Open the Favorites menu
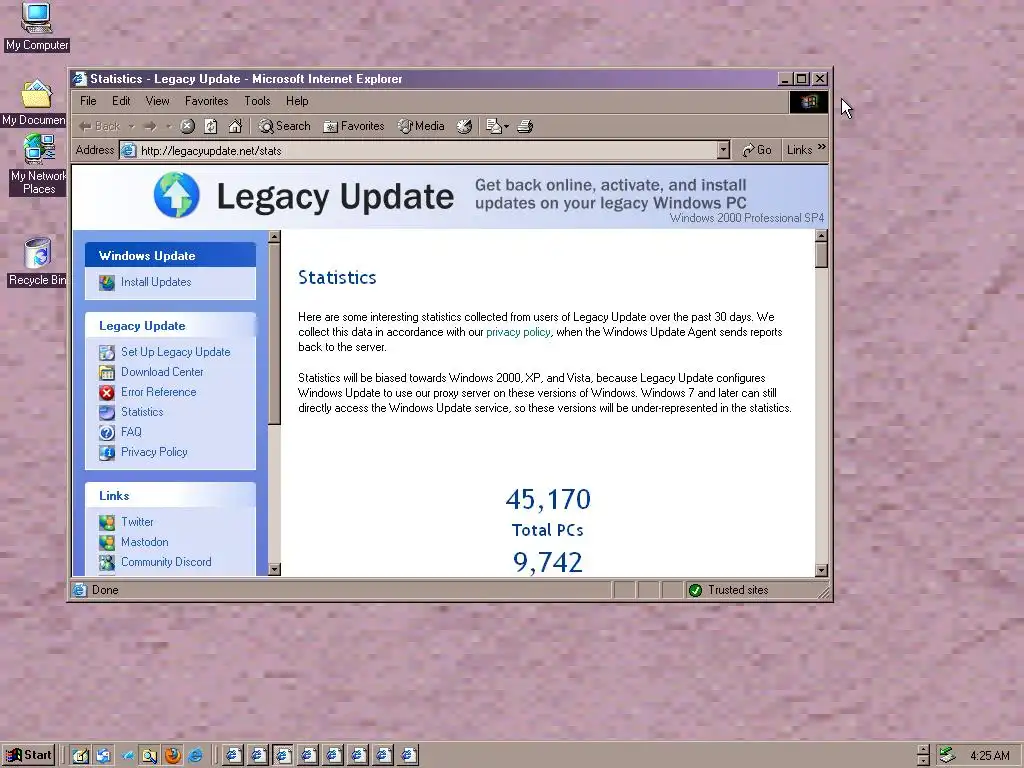1024x768 pixels. click(x=206, y=101)
